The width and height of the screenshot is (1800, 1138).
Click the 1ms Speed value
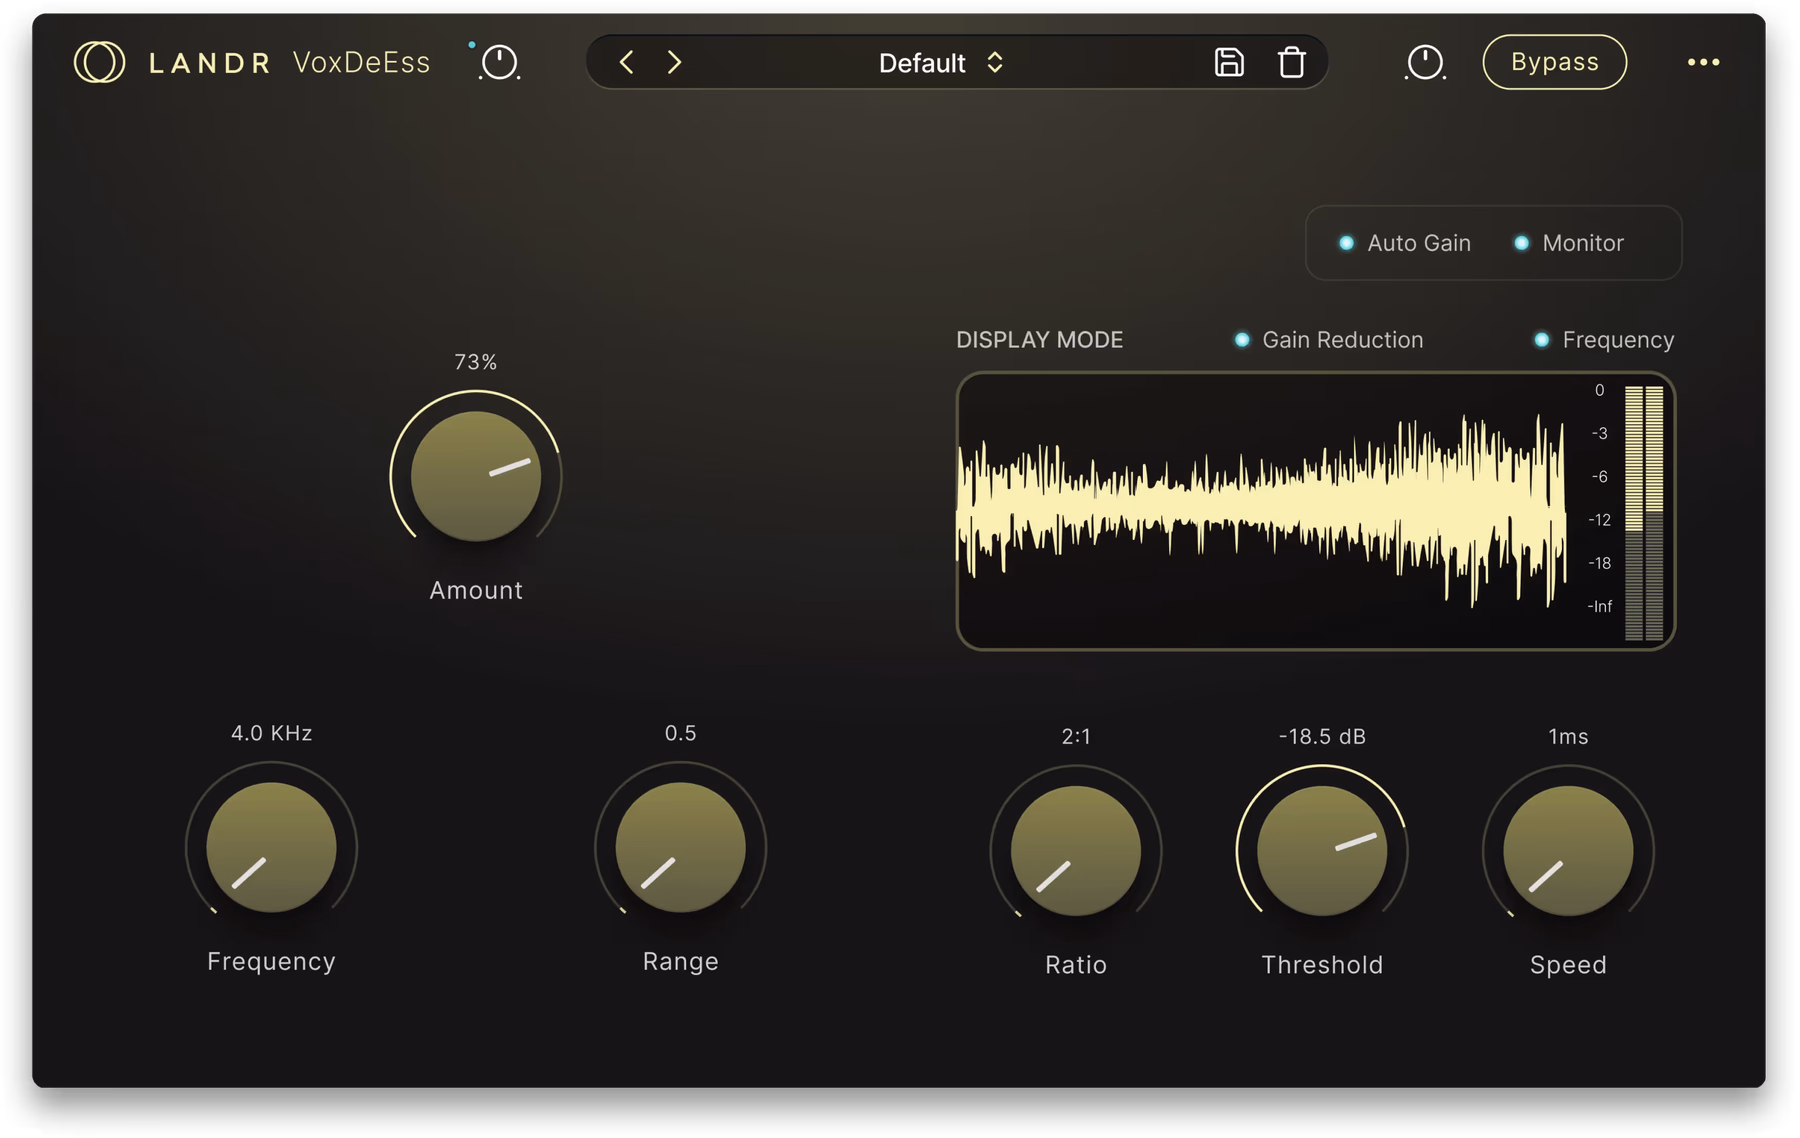(1568, 737)
